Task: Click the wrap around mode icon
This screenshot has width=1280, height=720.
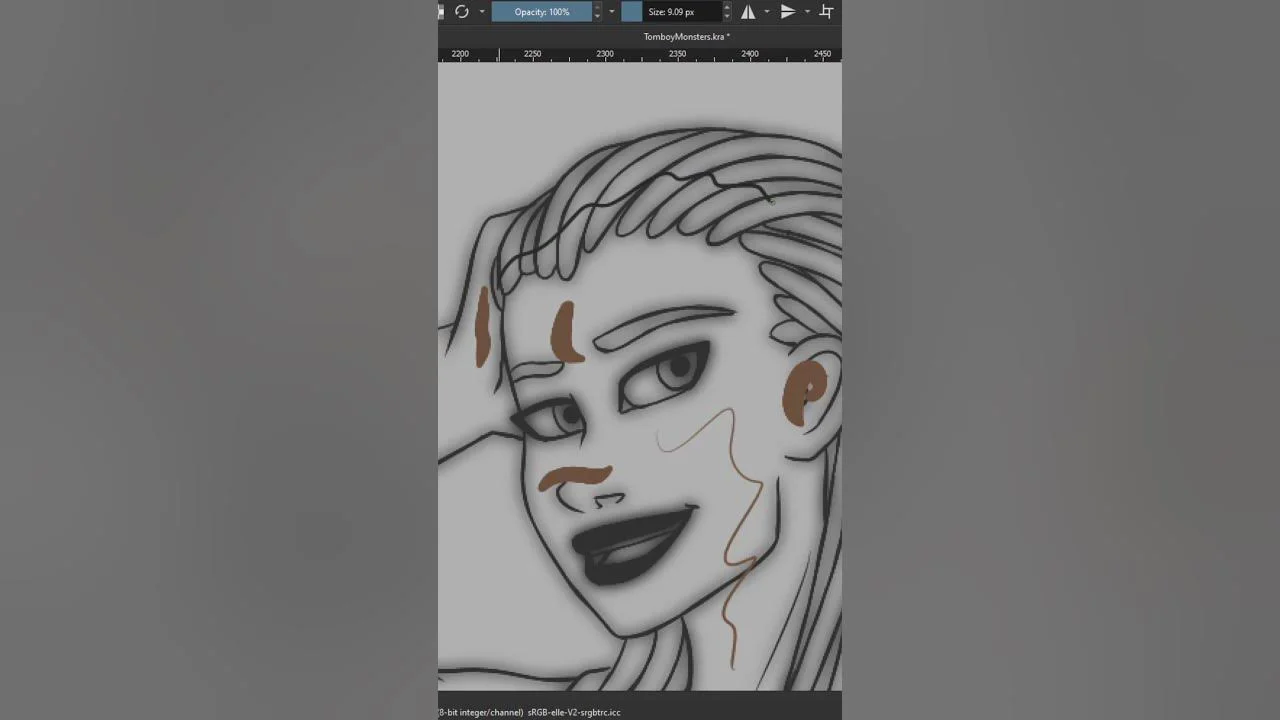Action: (x=826, y=12)
